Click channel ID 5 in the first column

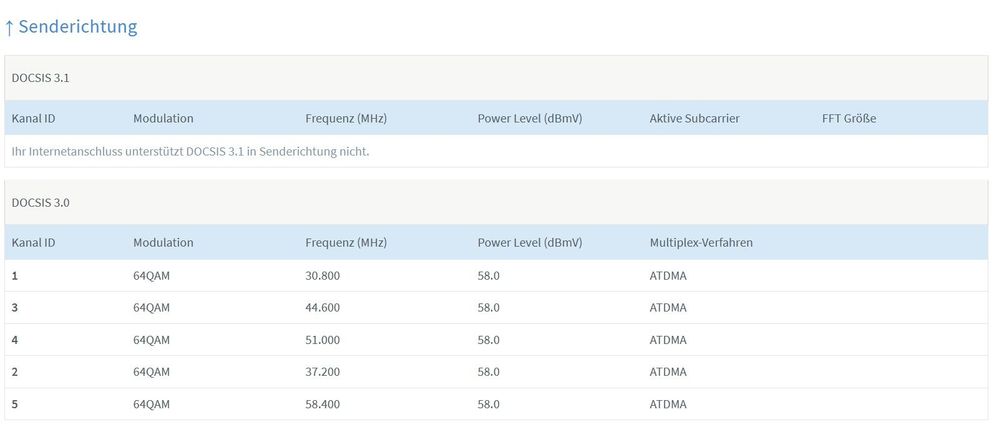[15, 404]
